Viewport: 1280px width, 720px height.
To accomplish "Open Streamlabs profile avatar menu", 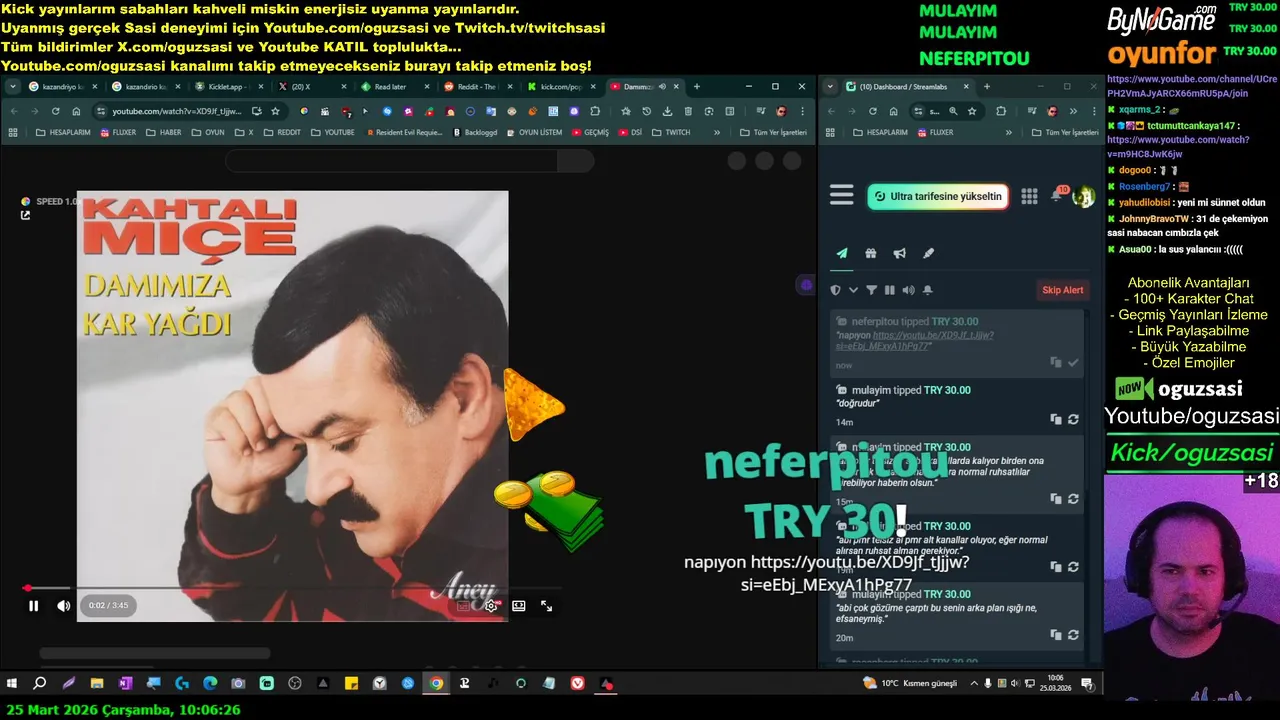I will coord(1083,196).
